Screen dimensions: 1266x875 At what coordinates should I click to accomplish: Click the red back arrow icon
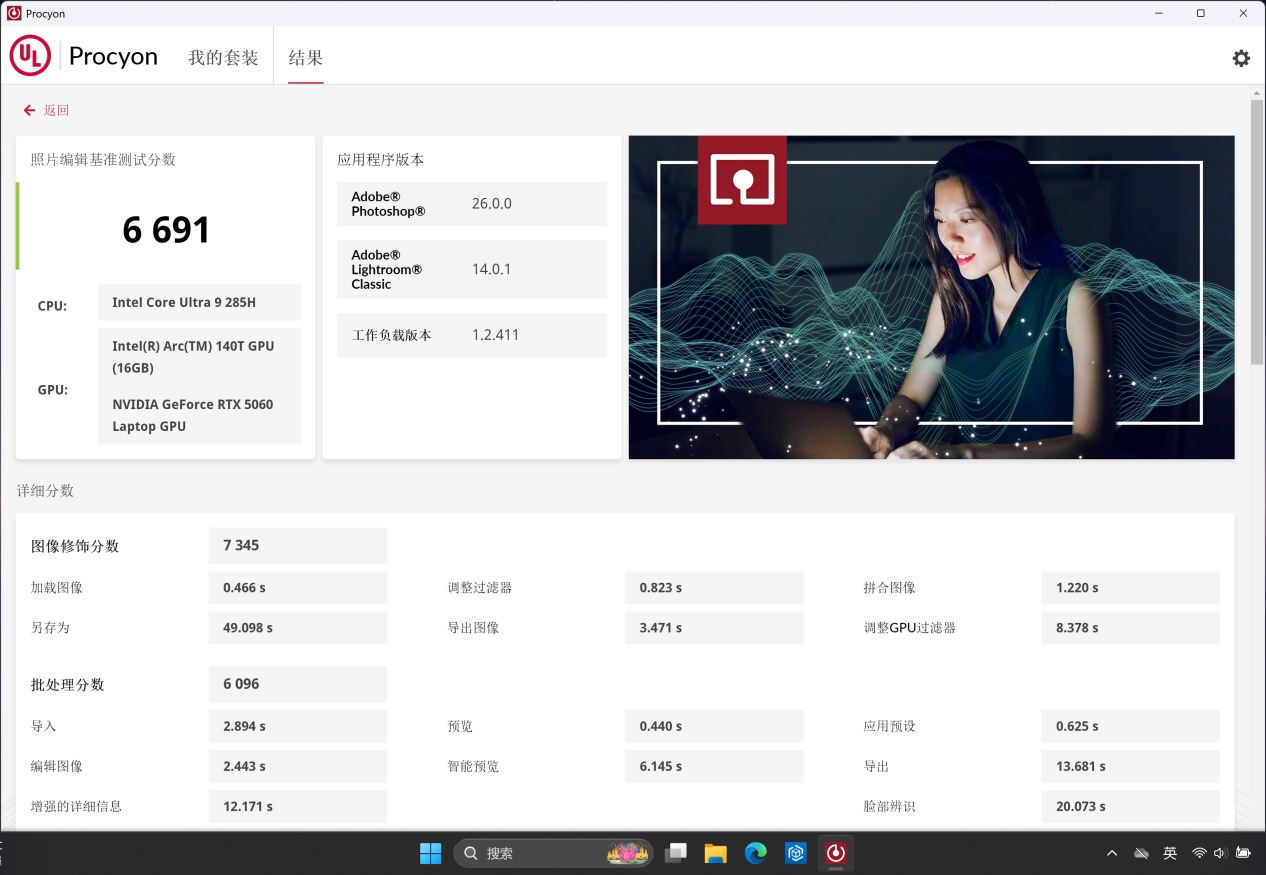coord(28,109)
